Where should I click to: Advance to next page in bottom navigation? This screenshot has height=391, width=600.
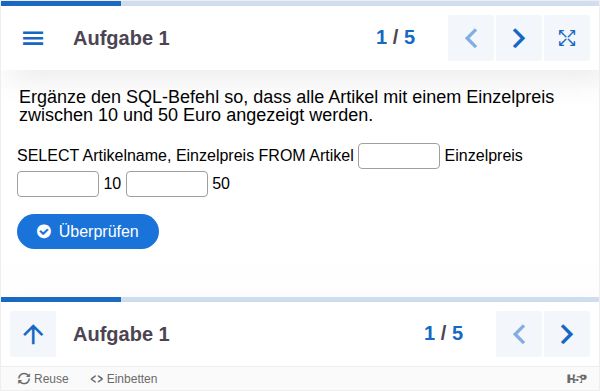(567, 334)
